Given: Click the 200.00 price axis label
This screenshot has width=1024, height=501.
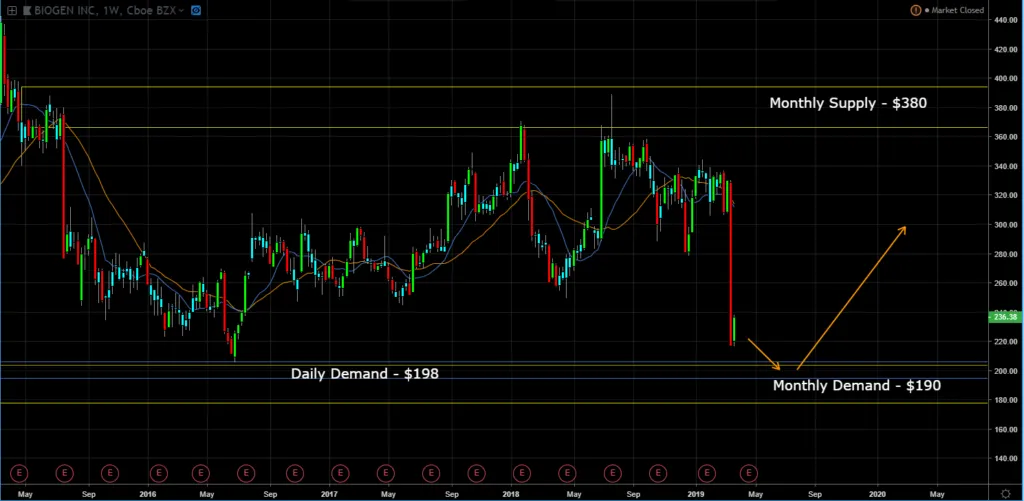Looking at the screenshot, I should click(1006, 371).
